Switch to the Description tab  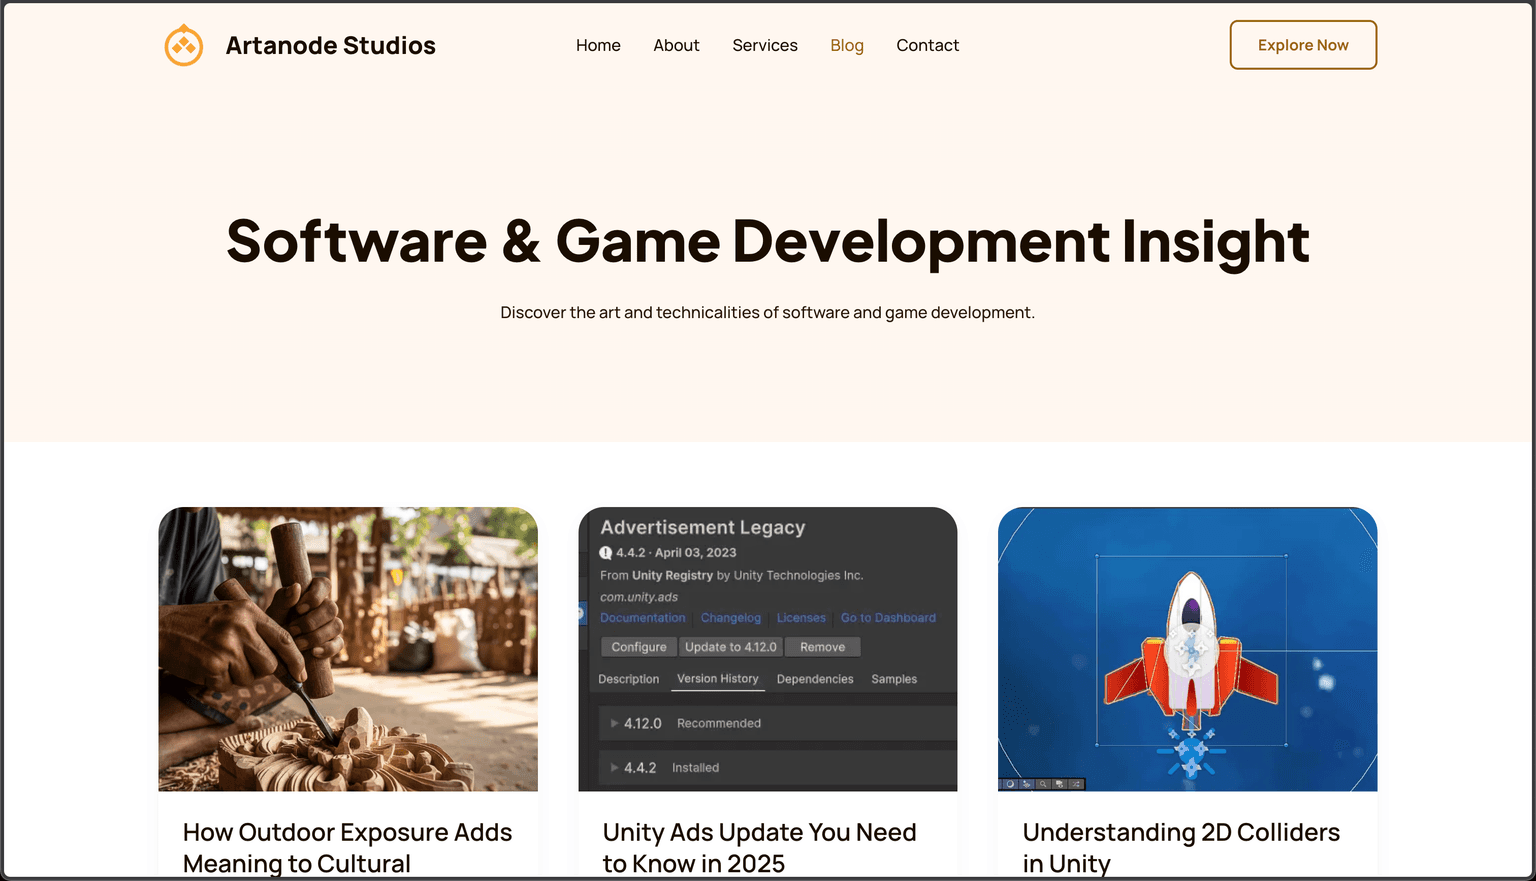(628, 679)
